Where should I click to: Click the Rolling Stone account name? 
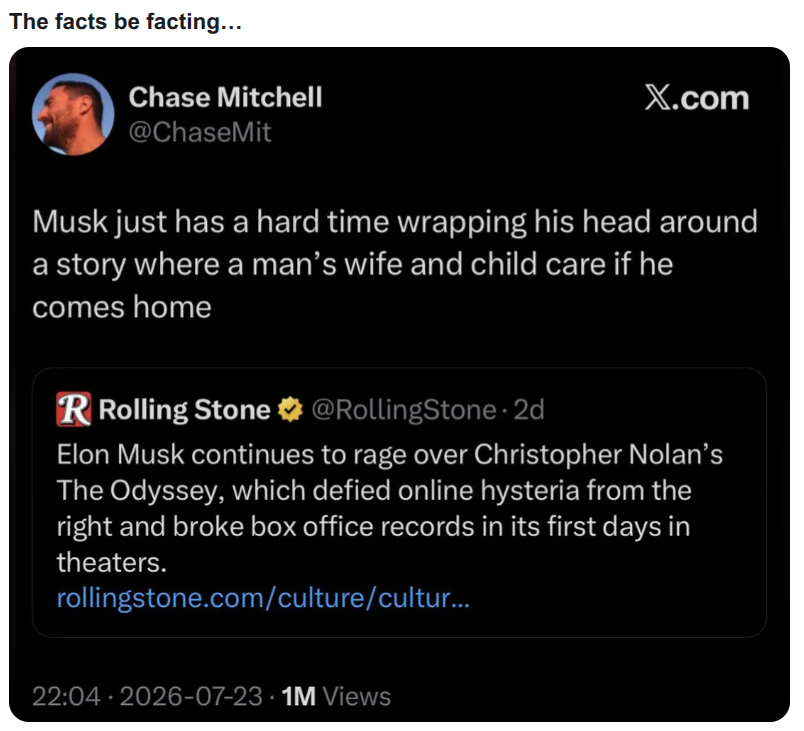click(184, 410)
